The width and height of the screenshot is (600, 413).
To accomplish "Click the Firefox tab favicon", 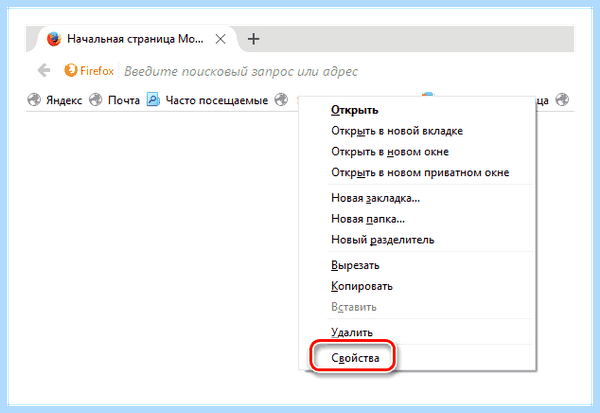I will click(x=54, y=39).
